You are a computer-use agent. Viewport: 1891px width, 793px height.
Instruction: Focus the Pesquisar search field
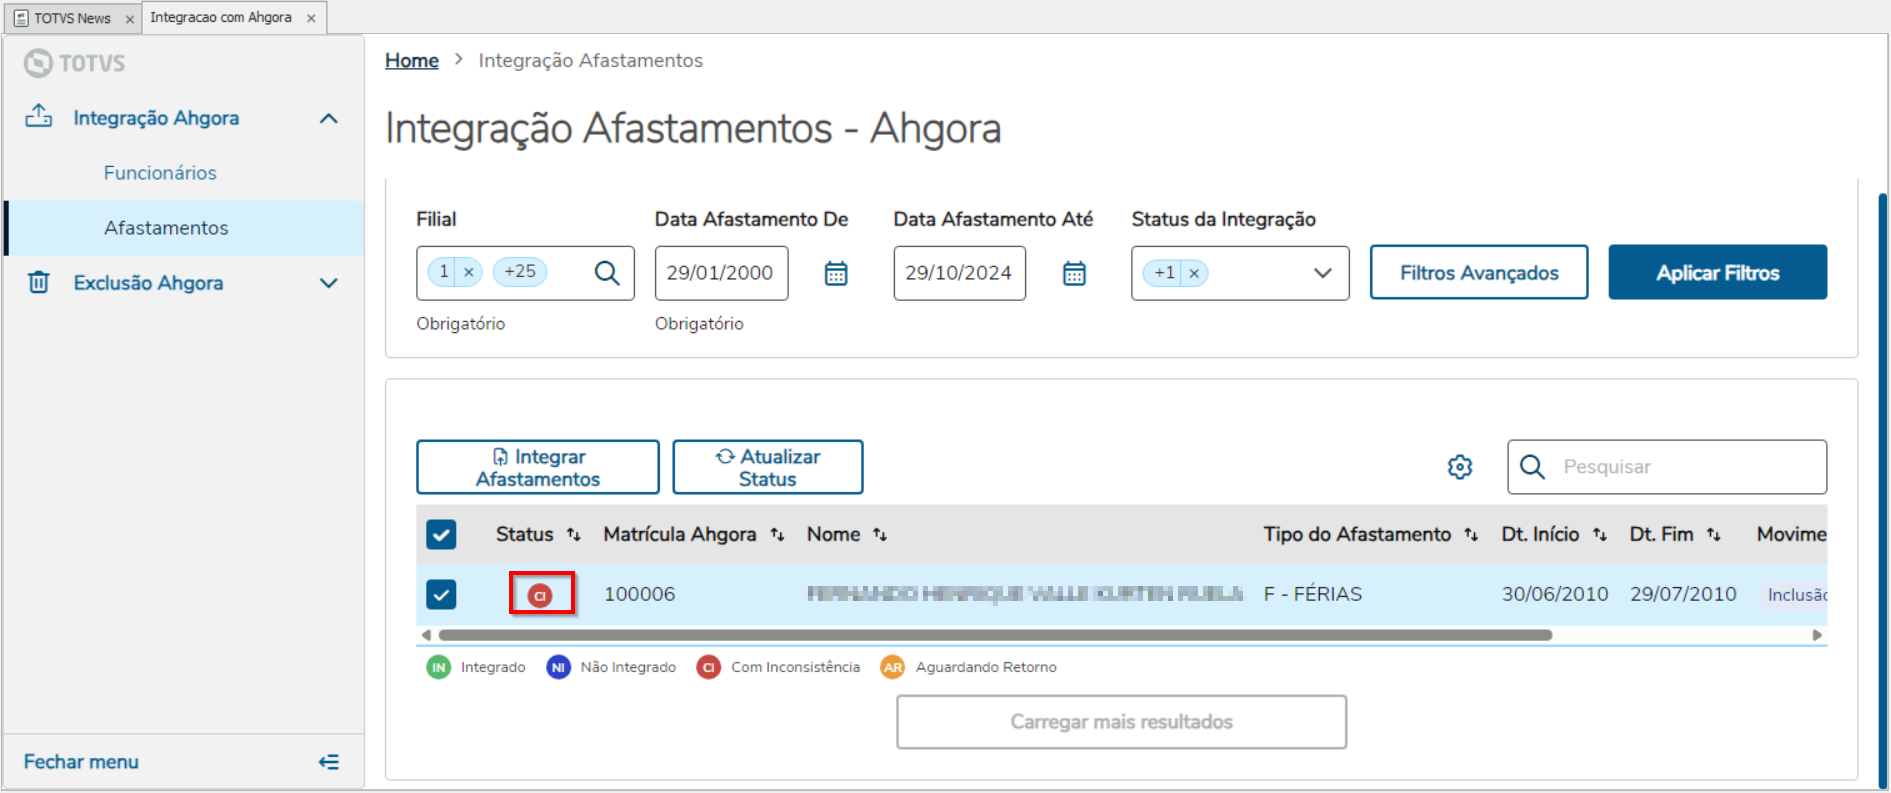click(1667, 467)
